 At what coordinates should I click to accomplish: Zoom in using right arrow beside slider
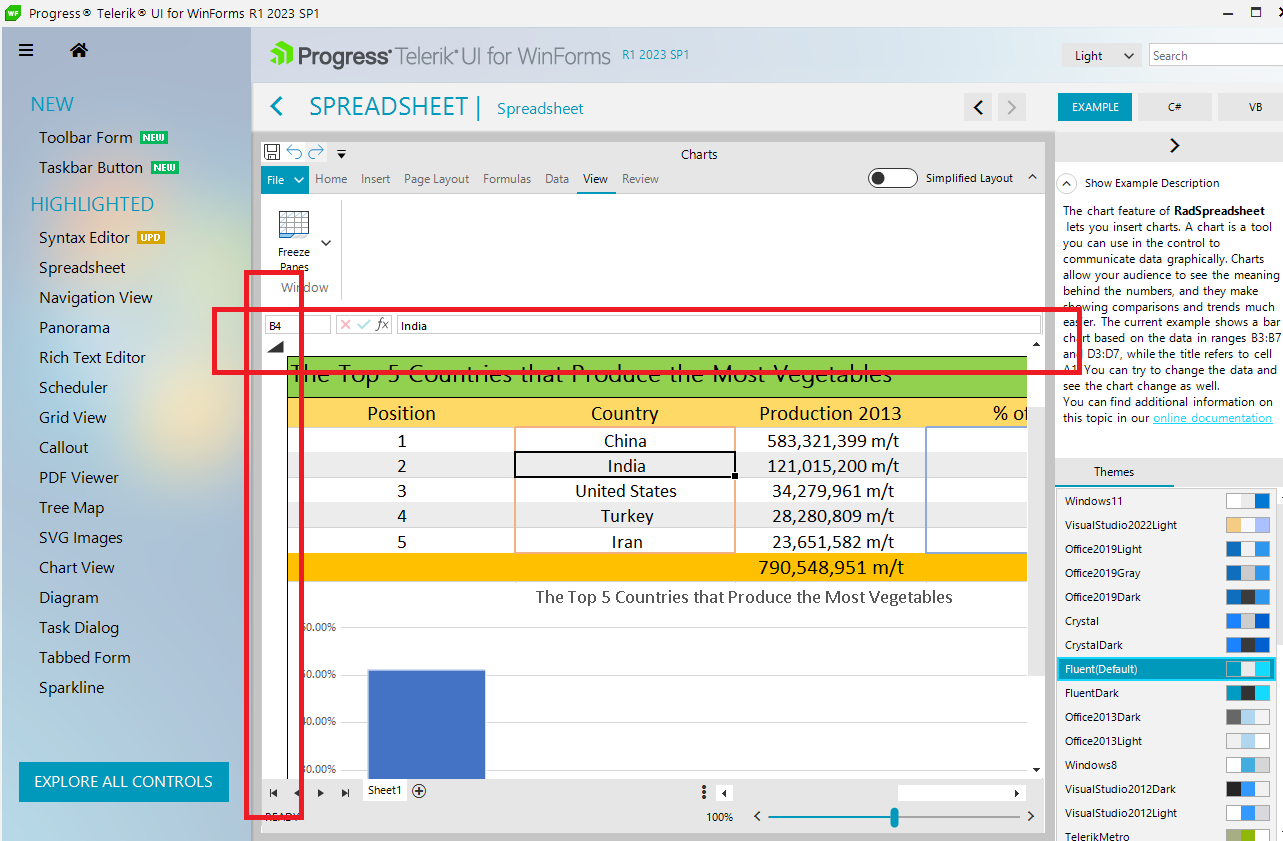pos(1031,817)
